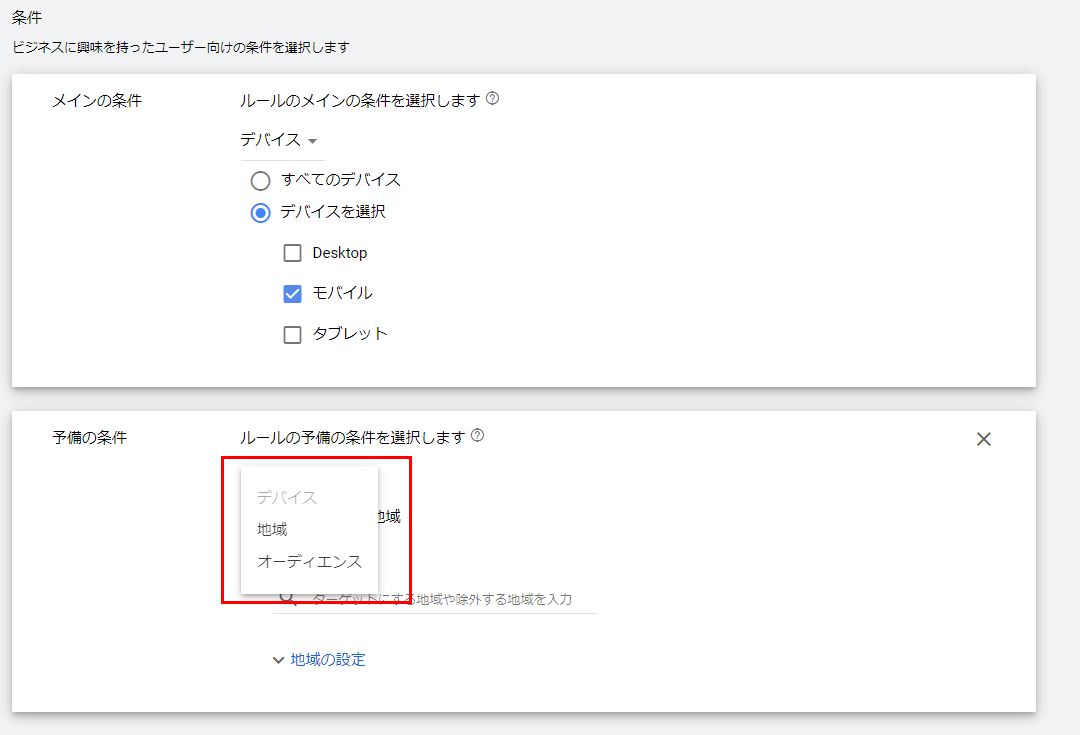Click the タブレット label text
Screen dimensions: 1080x735
click(349, 334)
